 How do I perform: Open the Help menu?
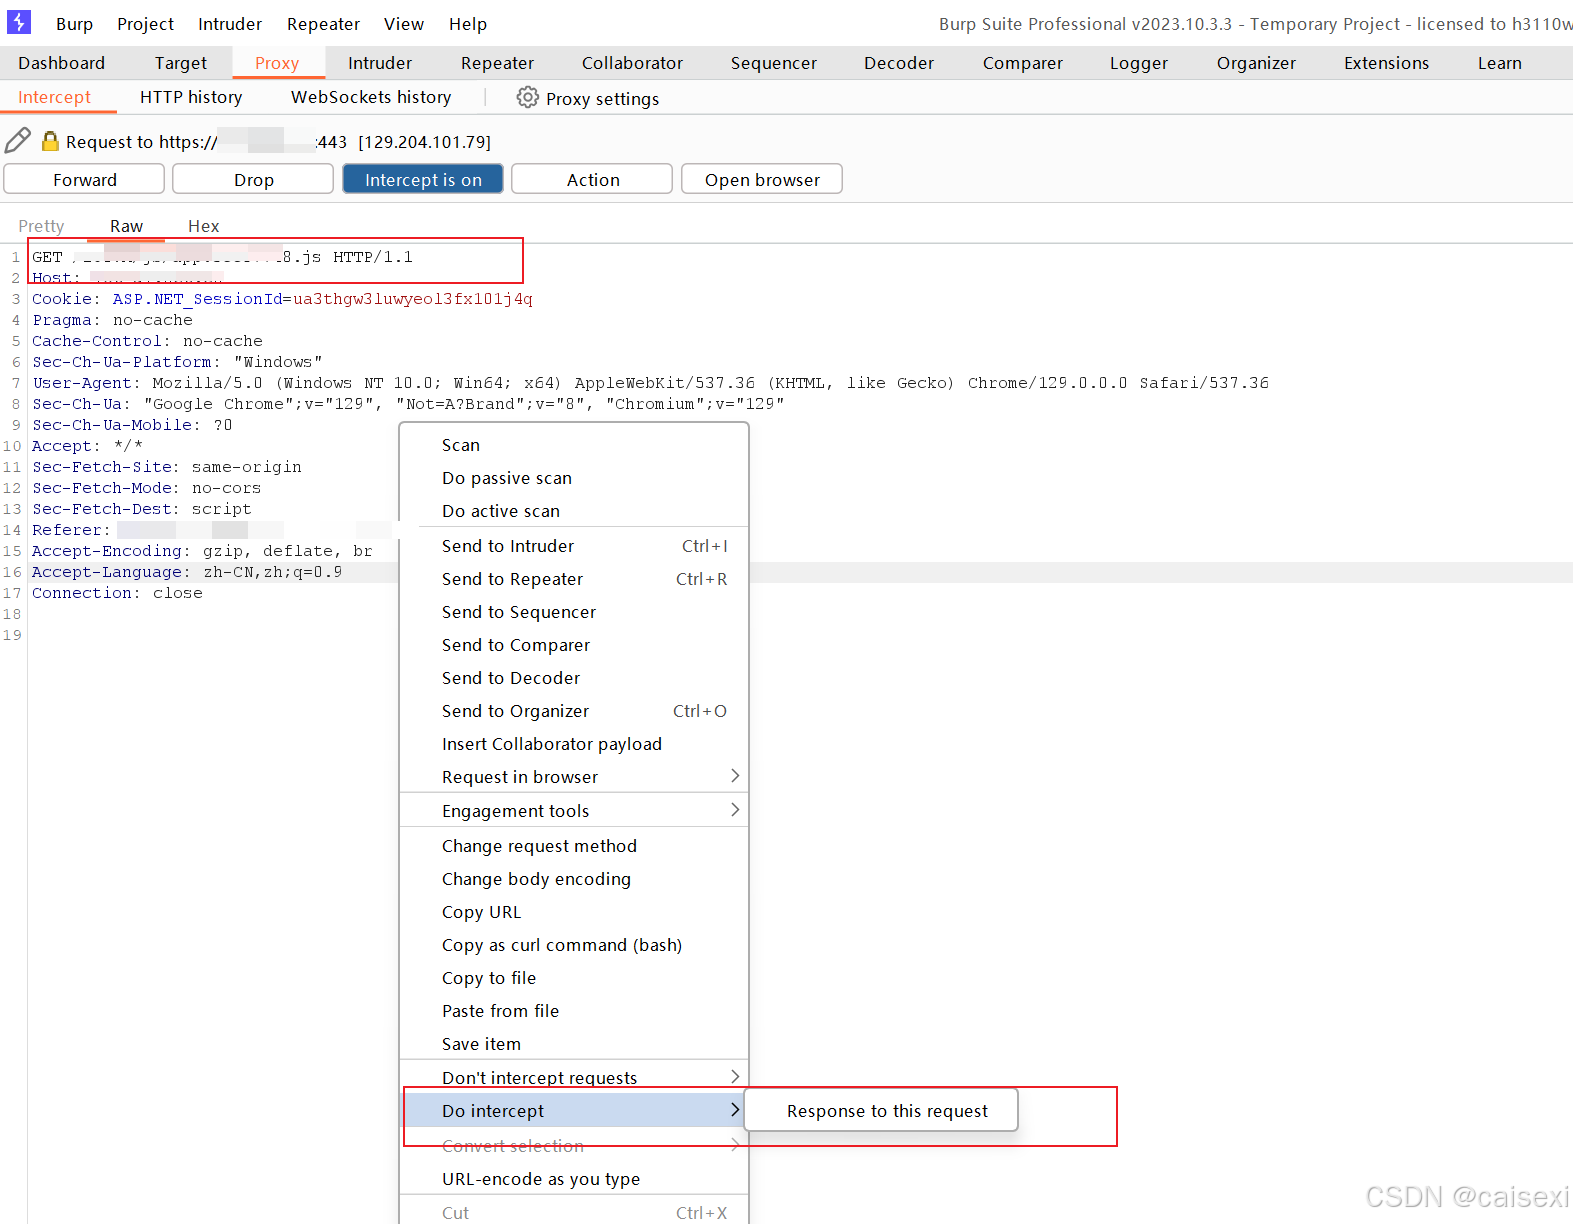point(468,24)
